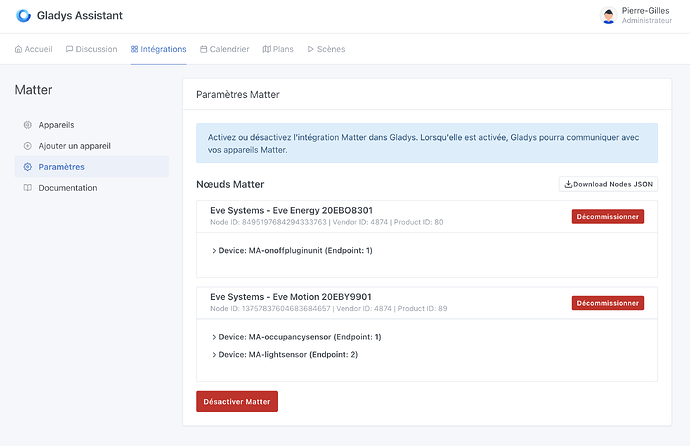Click Node ID 8495197684294333763 text
Image resolution: width=690 pixels, height=446 pixels.
click(x=268, y=222)
